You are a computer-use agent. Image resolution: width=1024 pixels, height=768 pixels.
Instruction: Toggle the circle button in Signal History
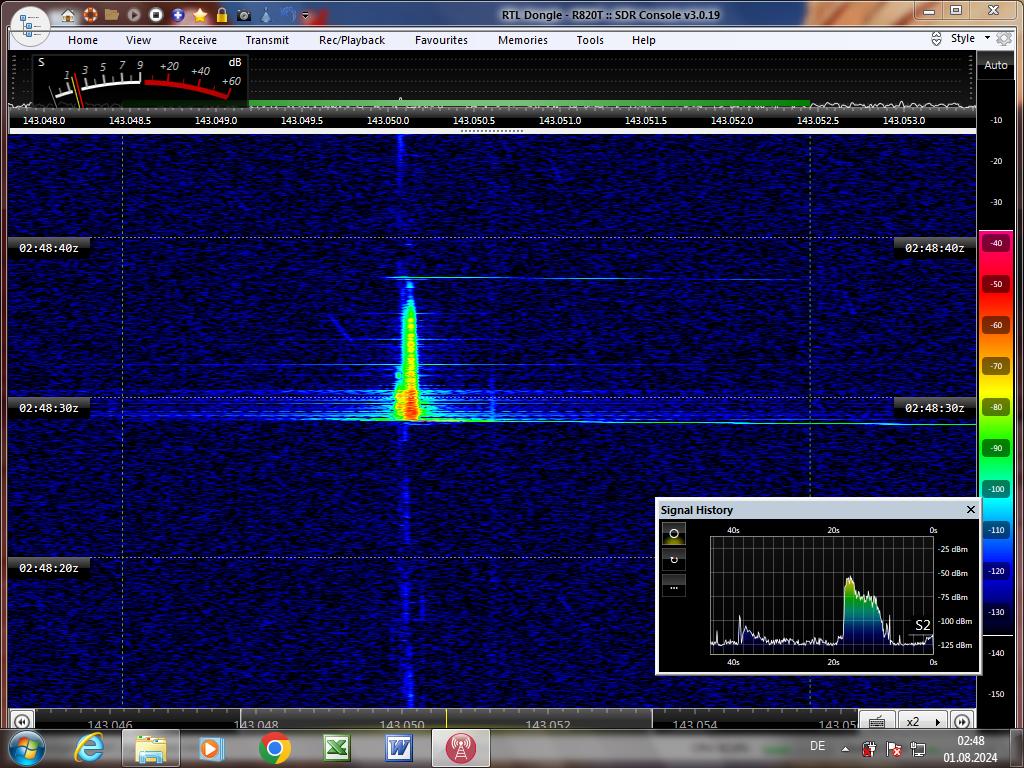[x=673, y=534]
